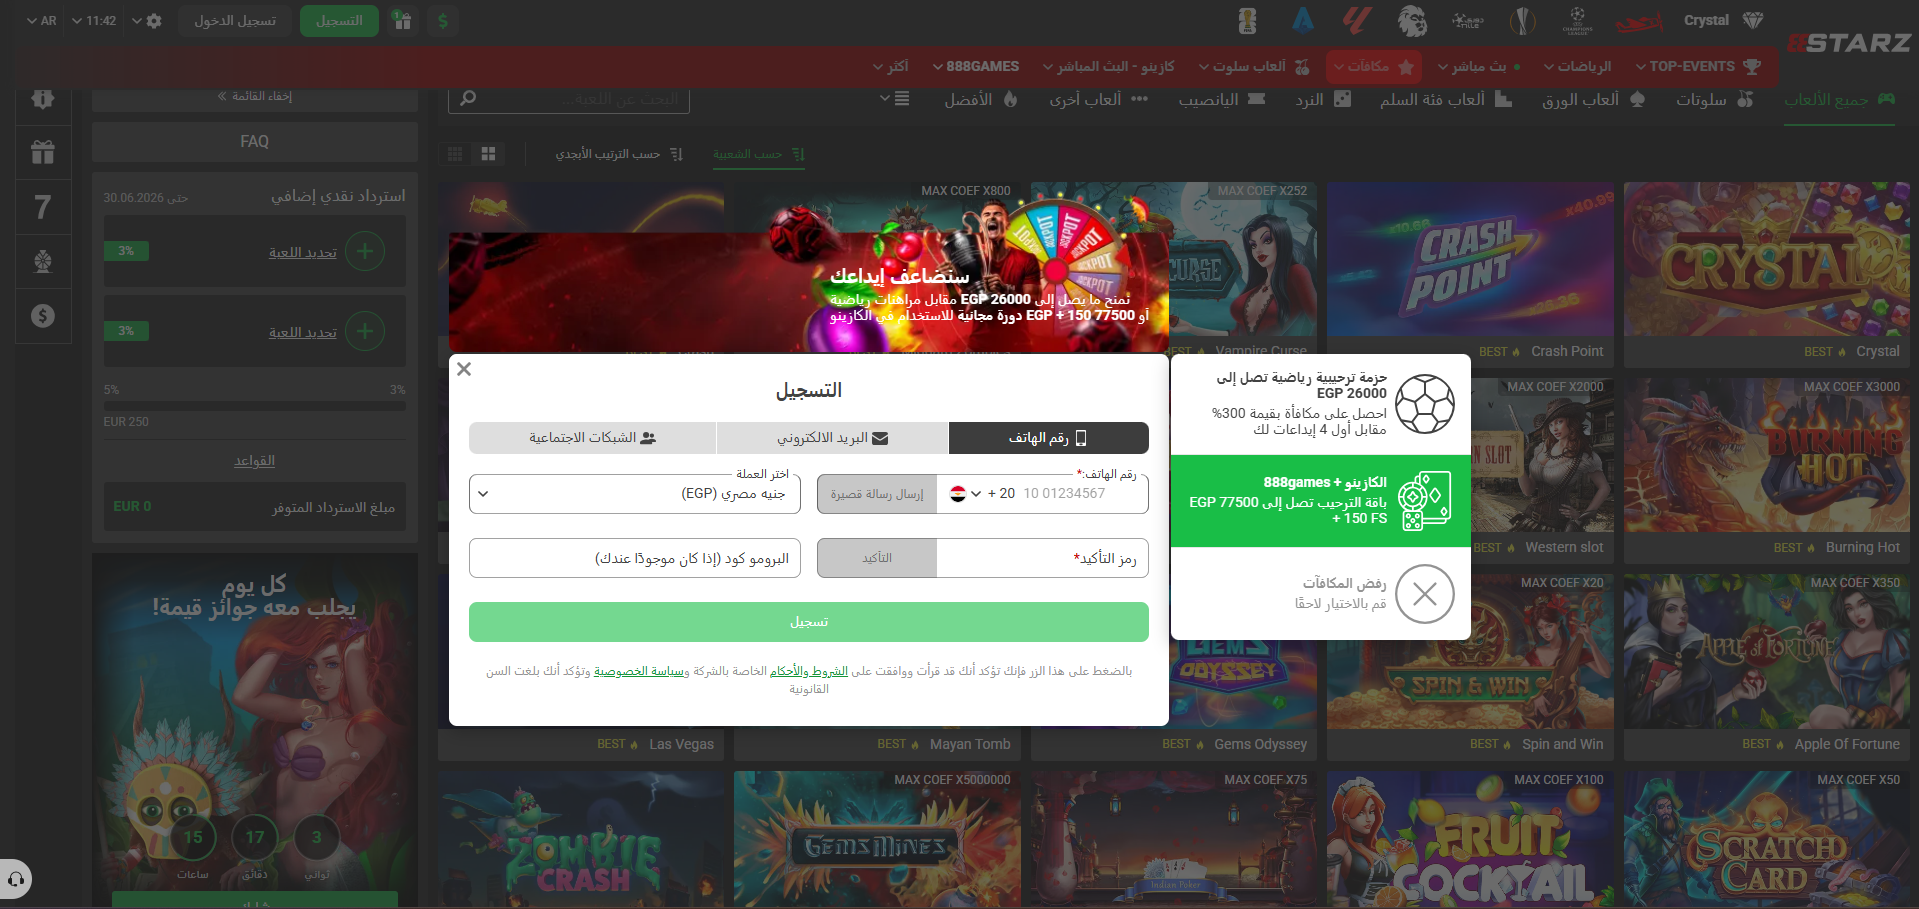Expand the ألعاب سلوت slots menu
Image resolution: width=1919 pixels, height=909 pixels.
(x=1254, y=67)
